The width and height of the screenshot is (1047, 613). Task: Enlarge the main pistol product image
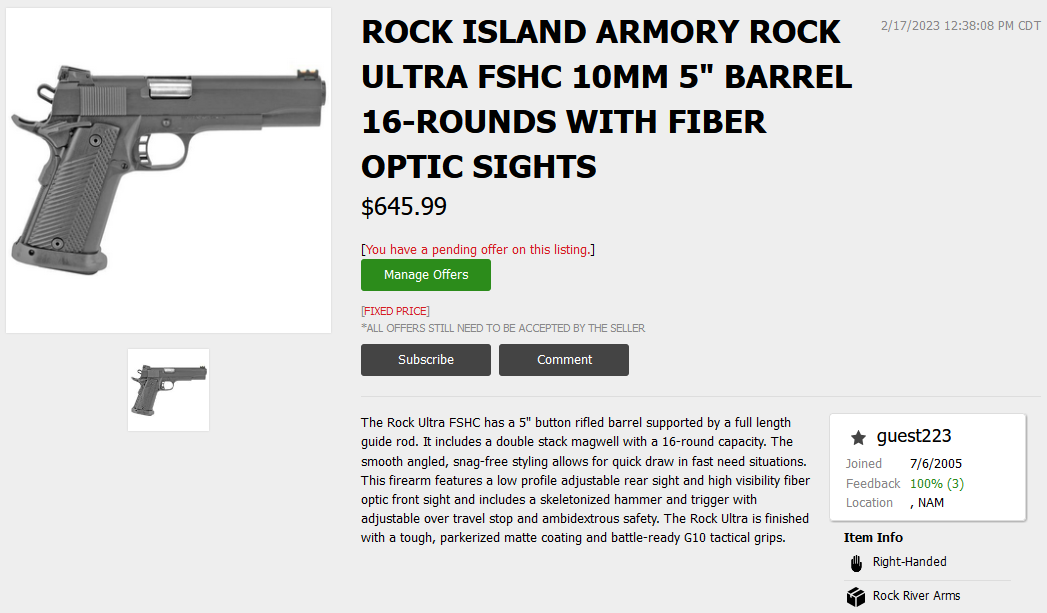(x=168, y=170)
